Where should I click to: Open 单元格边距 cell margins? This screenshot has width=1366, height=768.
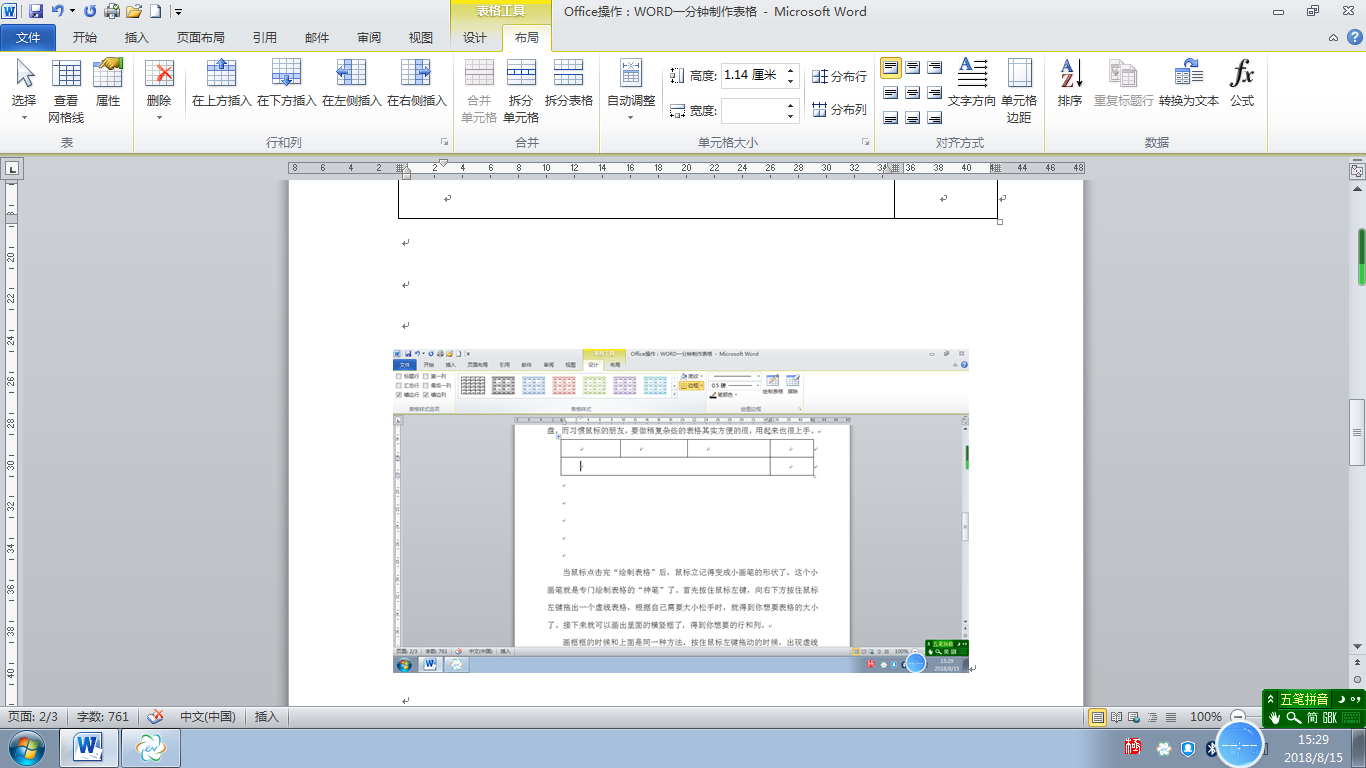click(x=1019, y=90)
